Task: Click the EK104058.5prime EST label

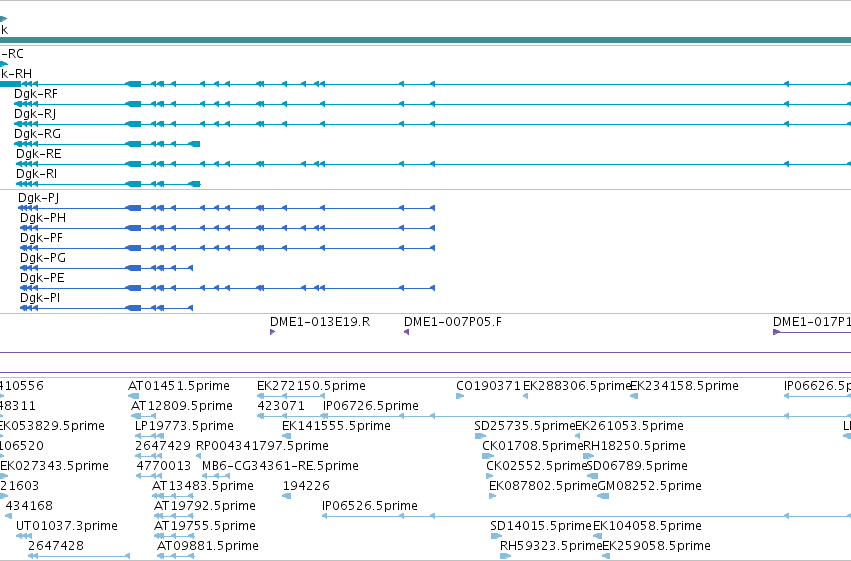Action: pos(647,526)
